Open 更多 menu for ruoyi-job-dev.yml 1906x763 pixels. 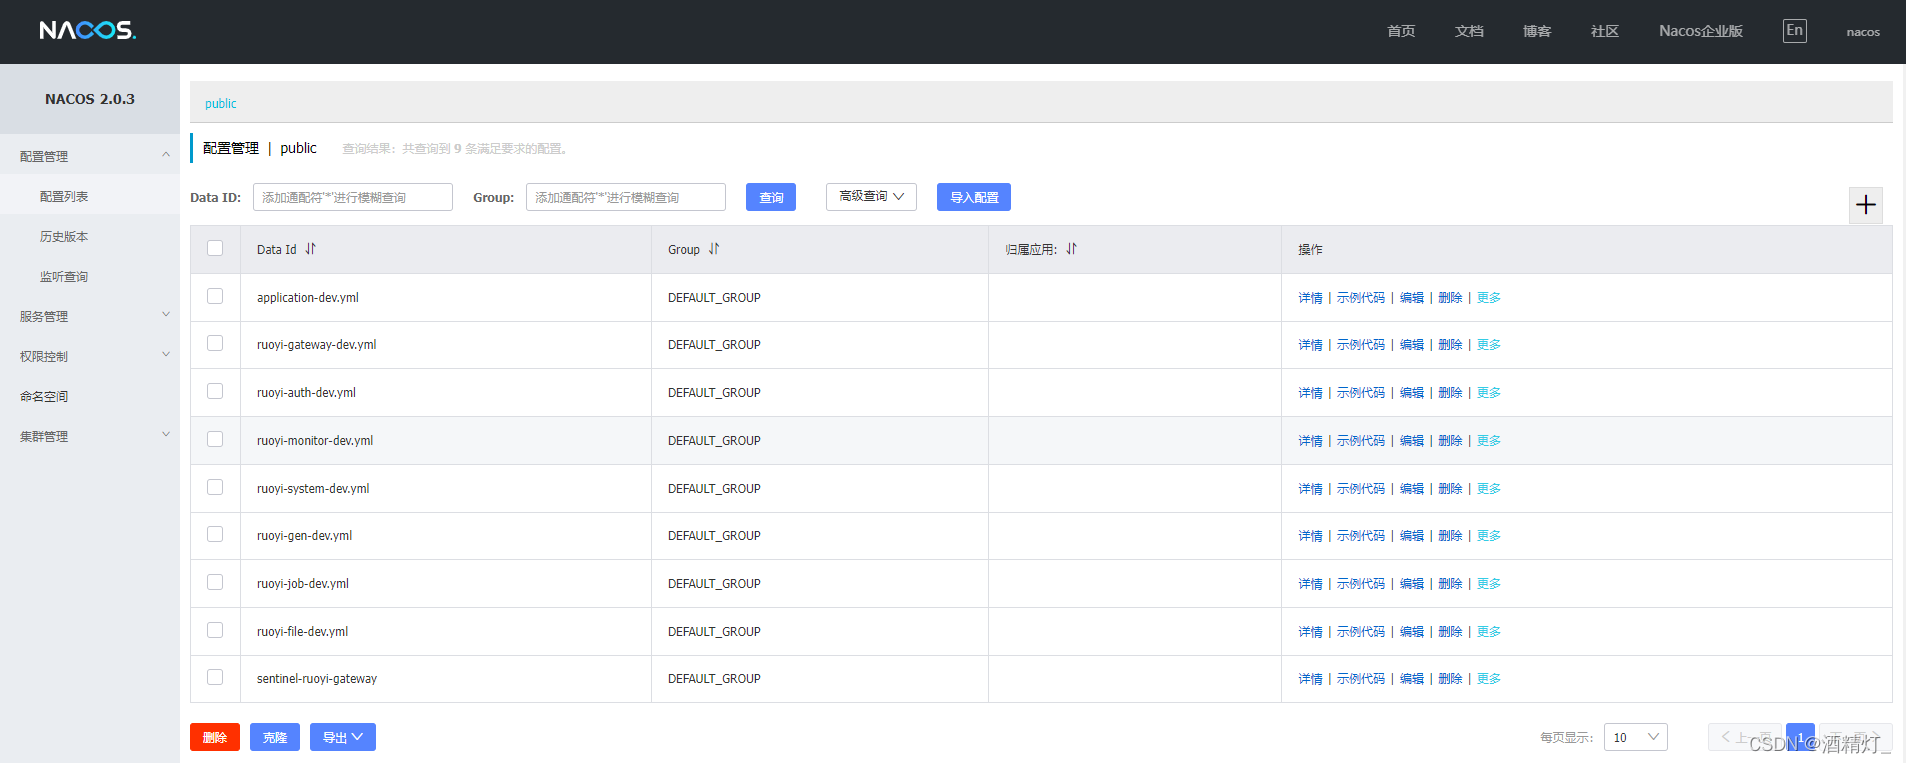tap(1488, 584)
